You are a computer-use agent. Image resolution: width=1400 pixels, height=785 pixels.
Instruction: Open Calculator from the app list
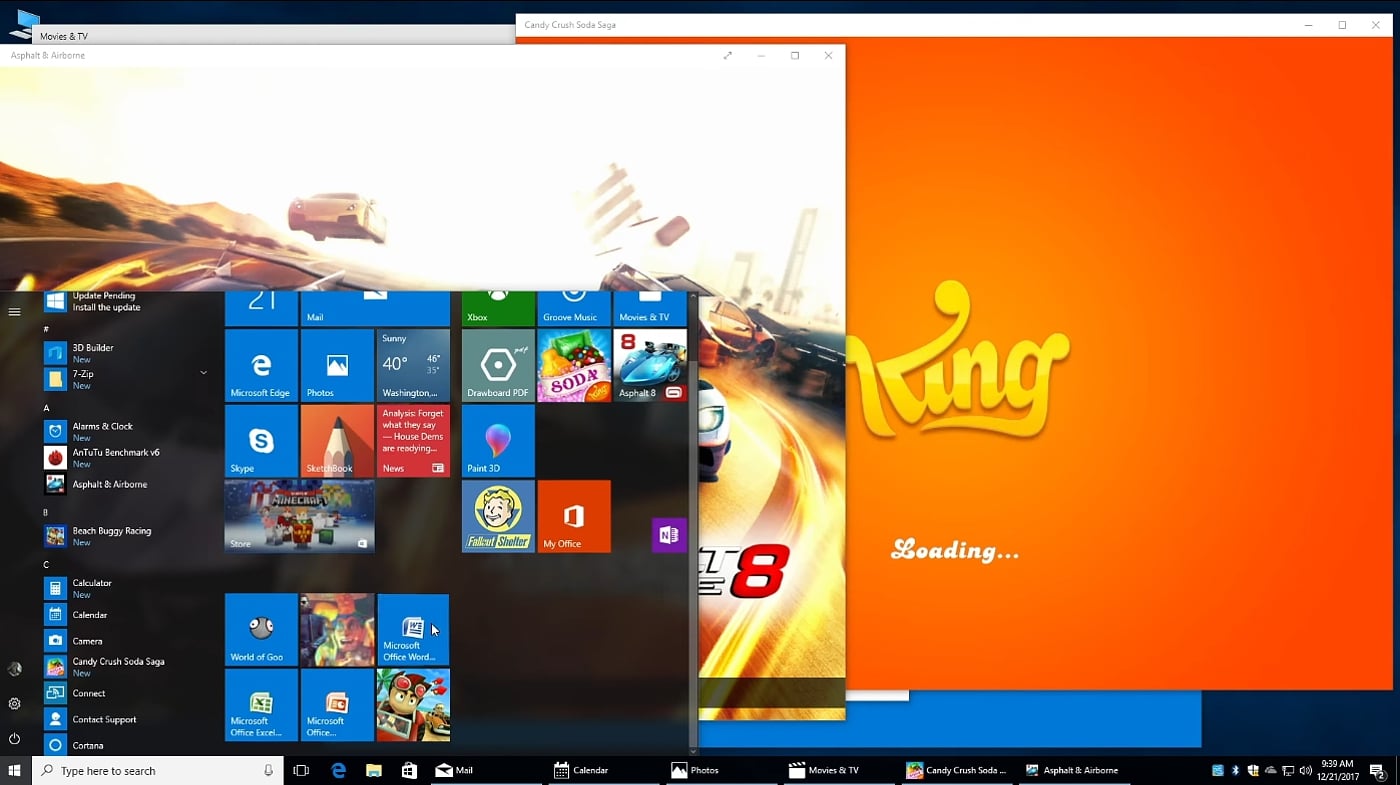coord(126,588)
